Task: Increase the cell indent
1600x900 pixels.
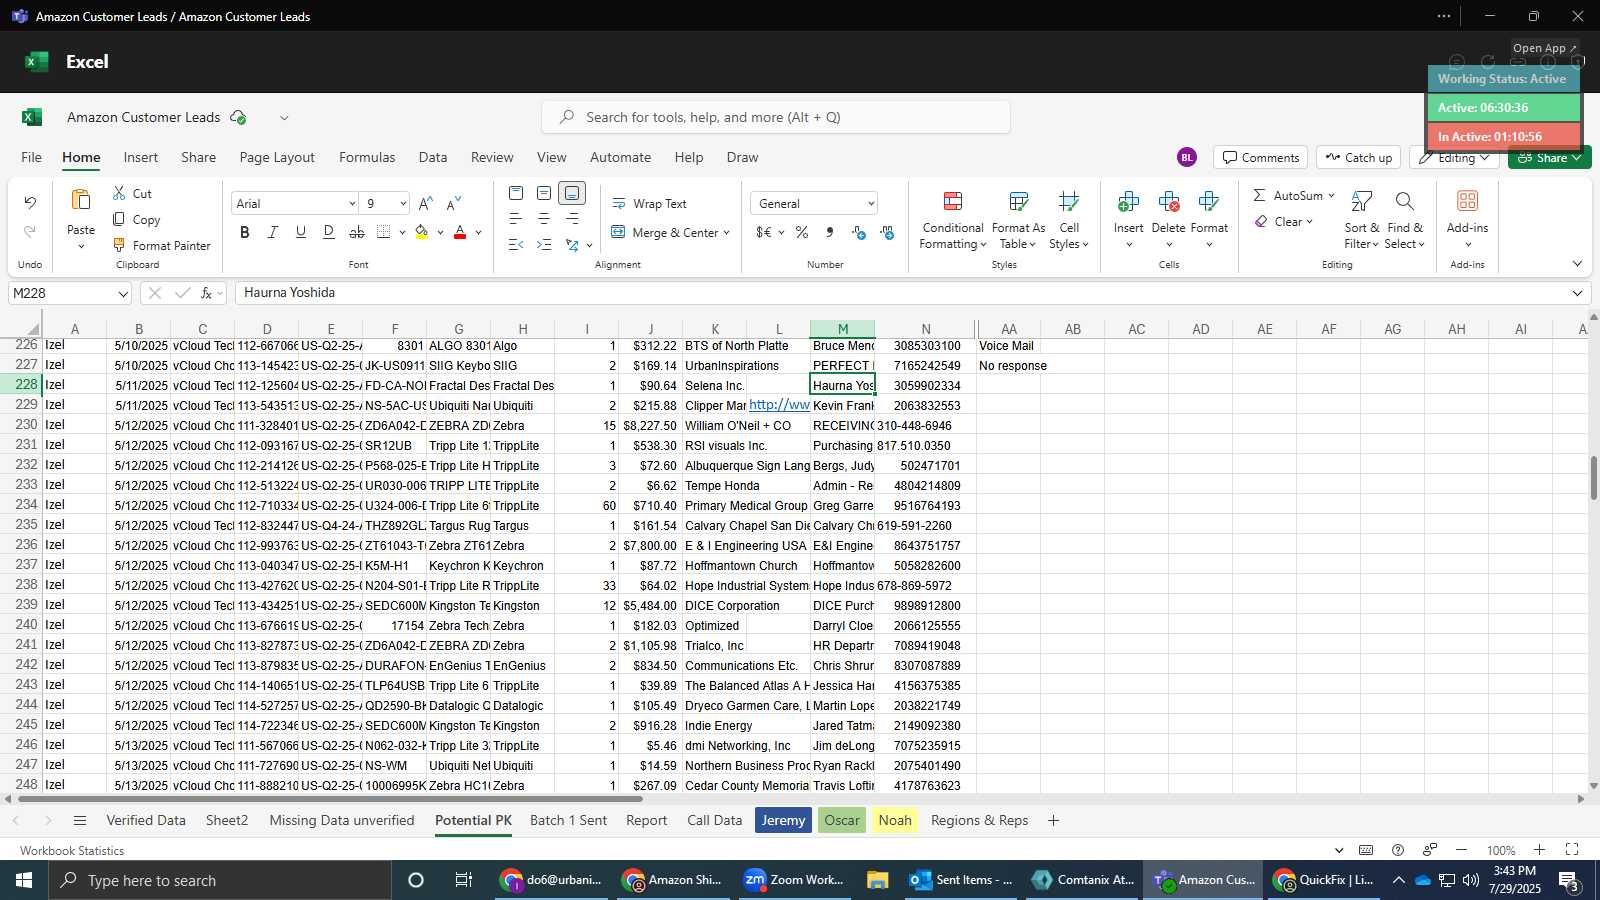Action: pyautogui.click(x=544, y=245)
